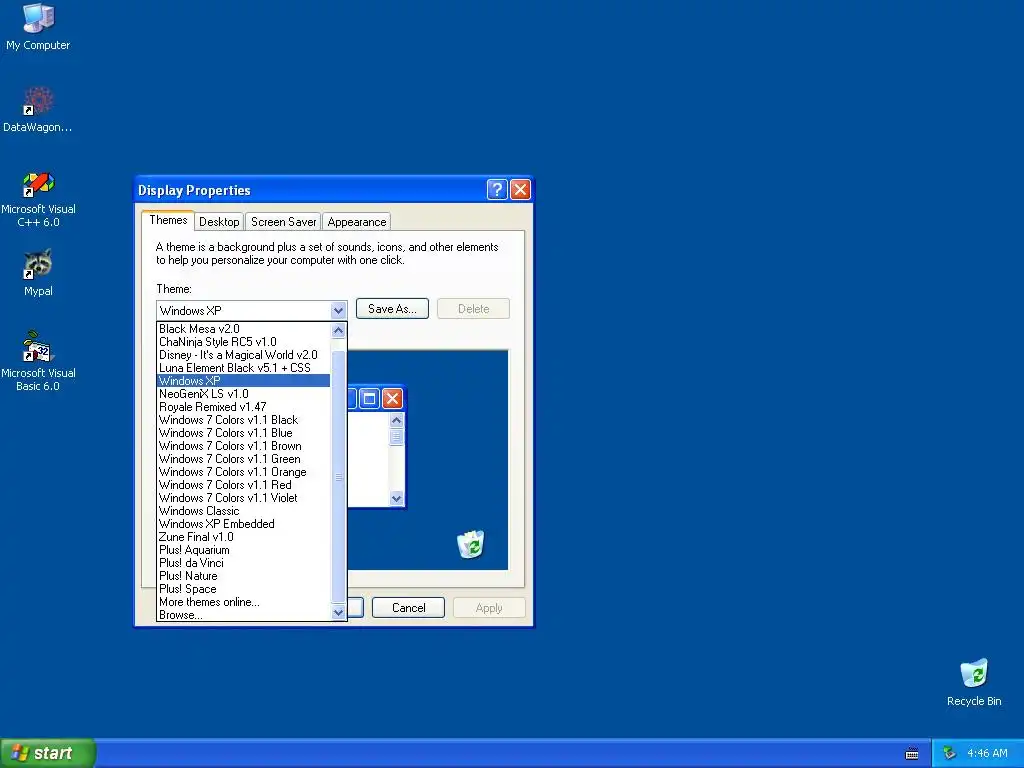Click theme list scrollbar down arrow
Screen dimensions: 1024x768
point(338,613)
